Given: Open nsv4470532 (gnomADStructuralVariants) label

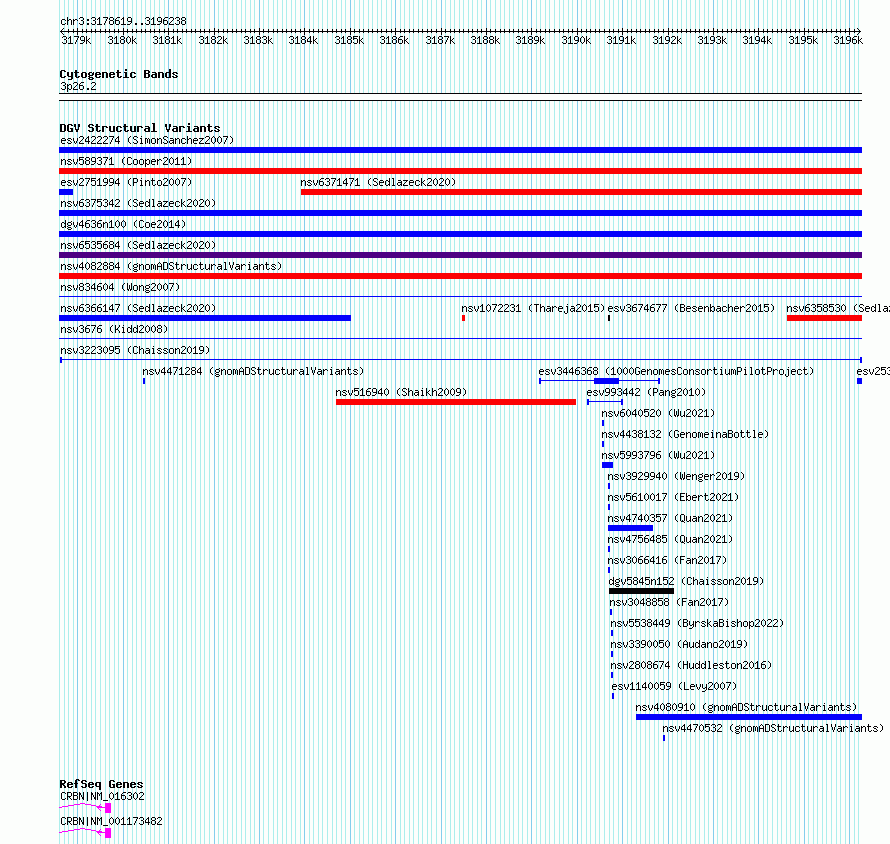Looking at the screenshot, I should [773, 728].
